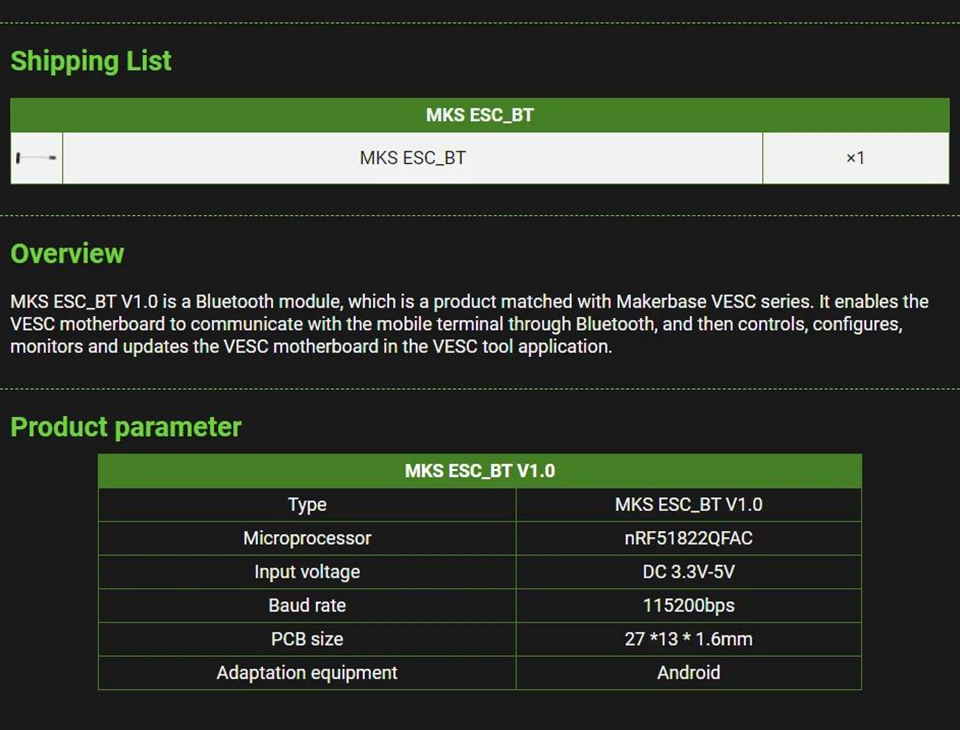Click the overview description paragraph
Screen dimensions: 960x730
(x=469, y=324)
